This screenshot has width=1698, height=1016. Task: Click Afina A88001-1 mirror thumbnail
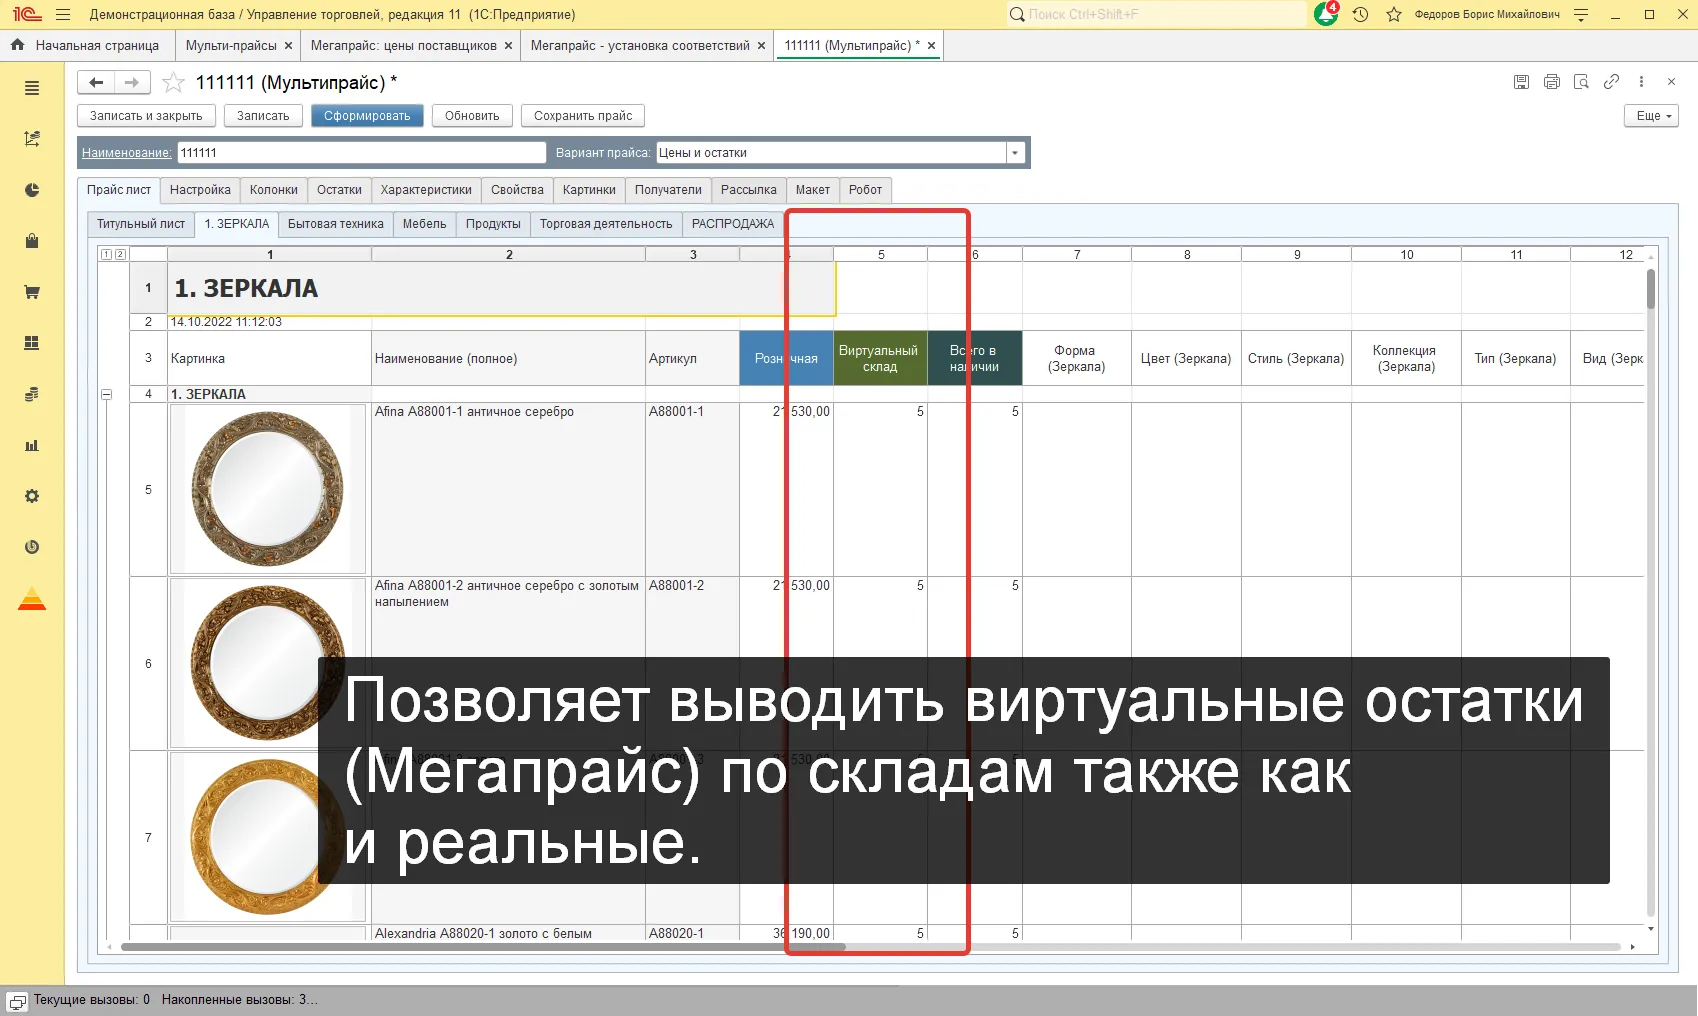[268, 489]
